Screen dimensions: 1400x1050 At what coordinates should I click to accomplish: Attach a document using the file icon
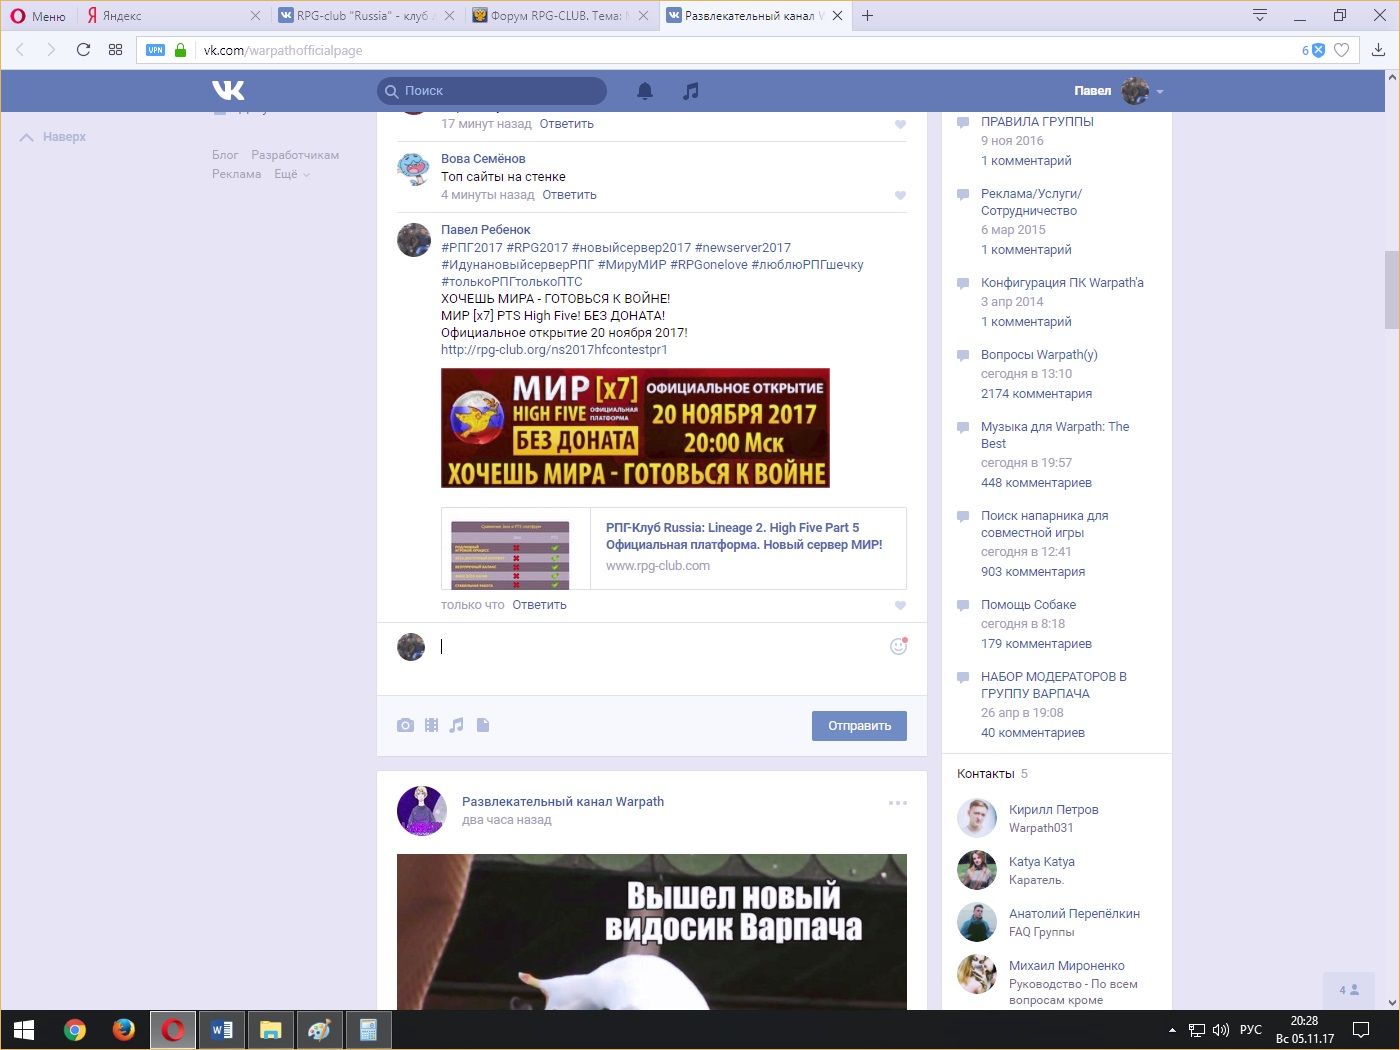click(x=483, y=725)
